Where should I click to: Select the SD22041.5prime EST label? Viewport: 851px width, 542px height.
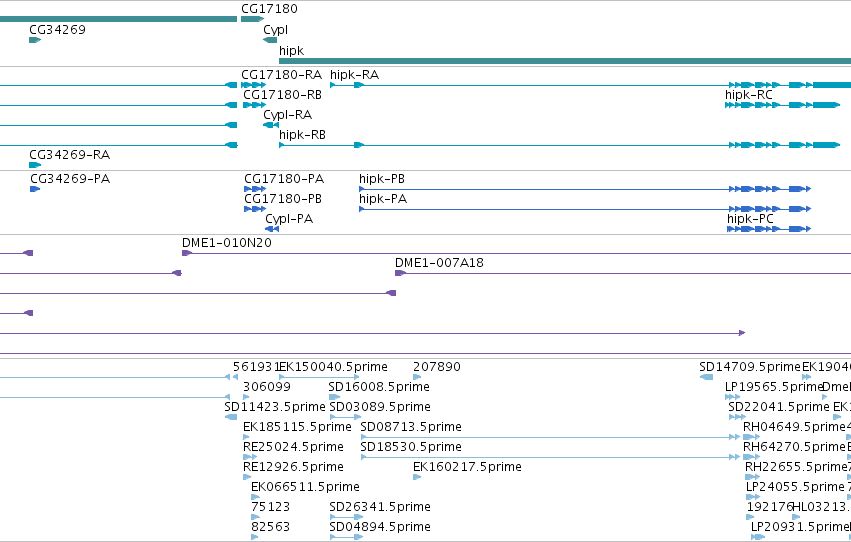coord(779,407)
